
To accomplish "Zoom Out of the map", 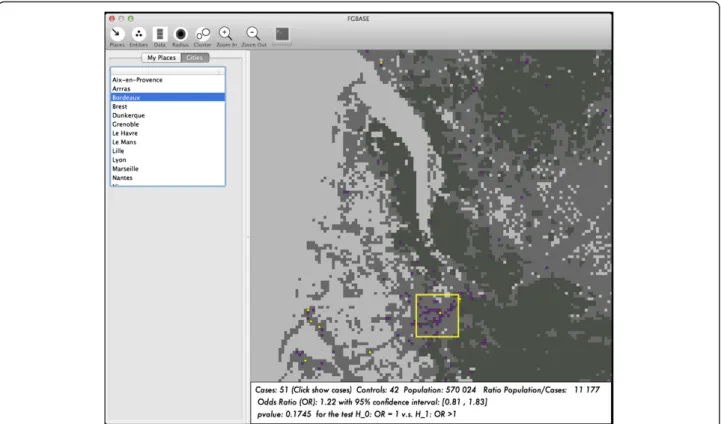I will 254,37.
